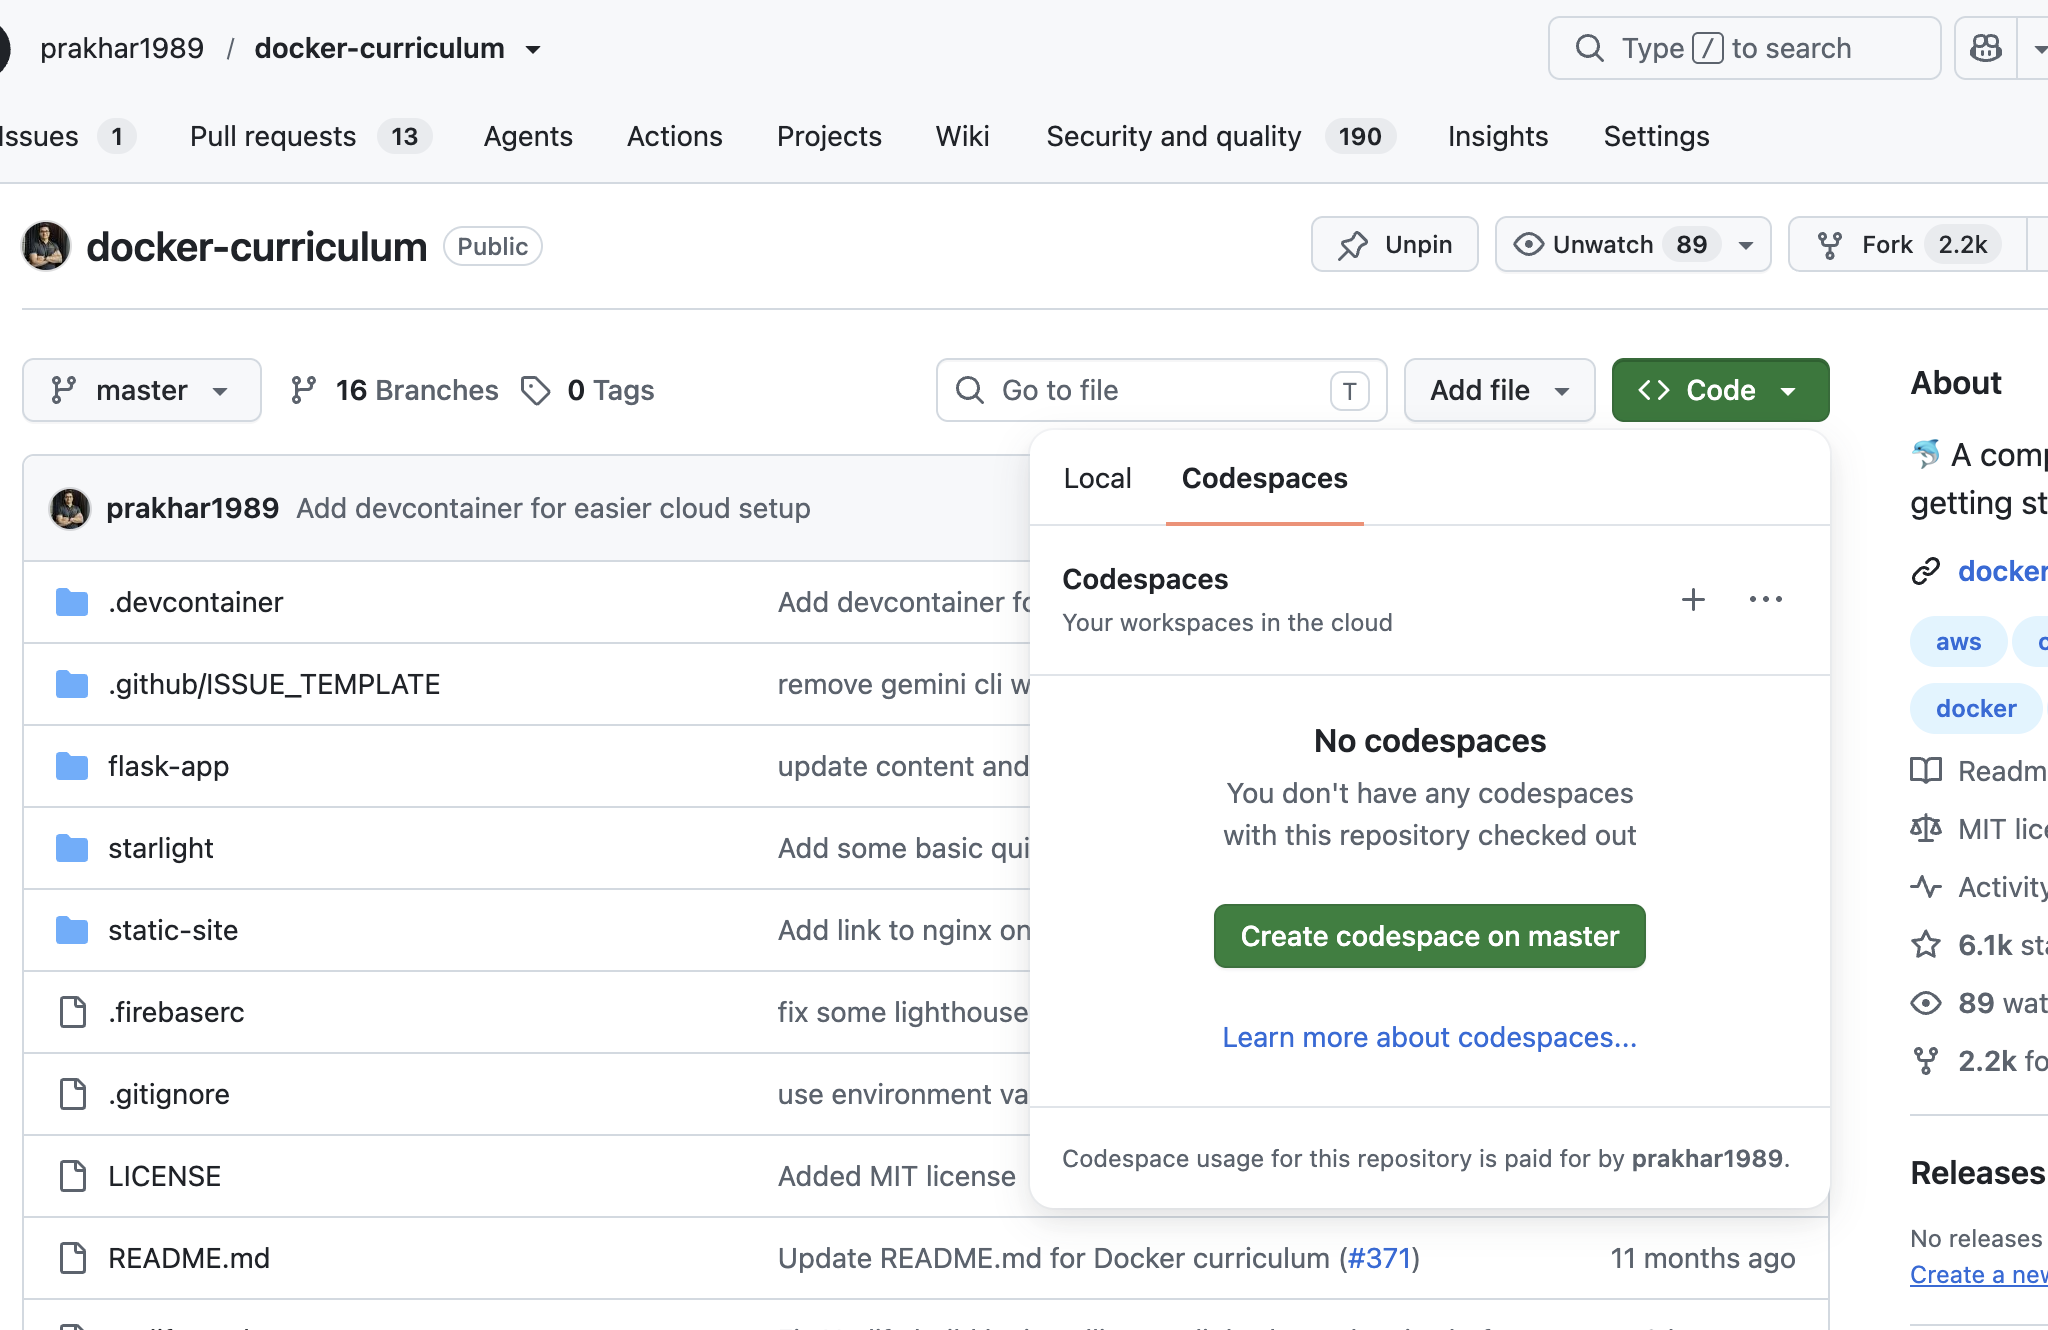2048x1330 pixels.
Task: Click the README.md file icon
Action: pyautogui.click(x=73, y=1258)
